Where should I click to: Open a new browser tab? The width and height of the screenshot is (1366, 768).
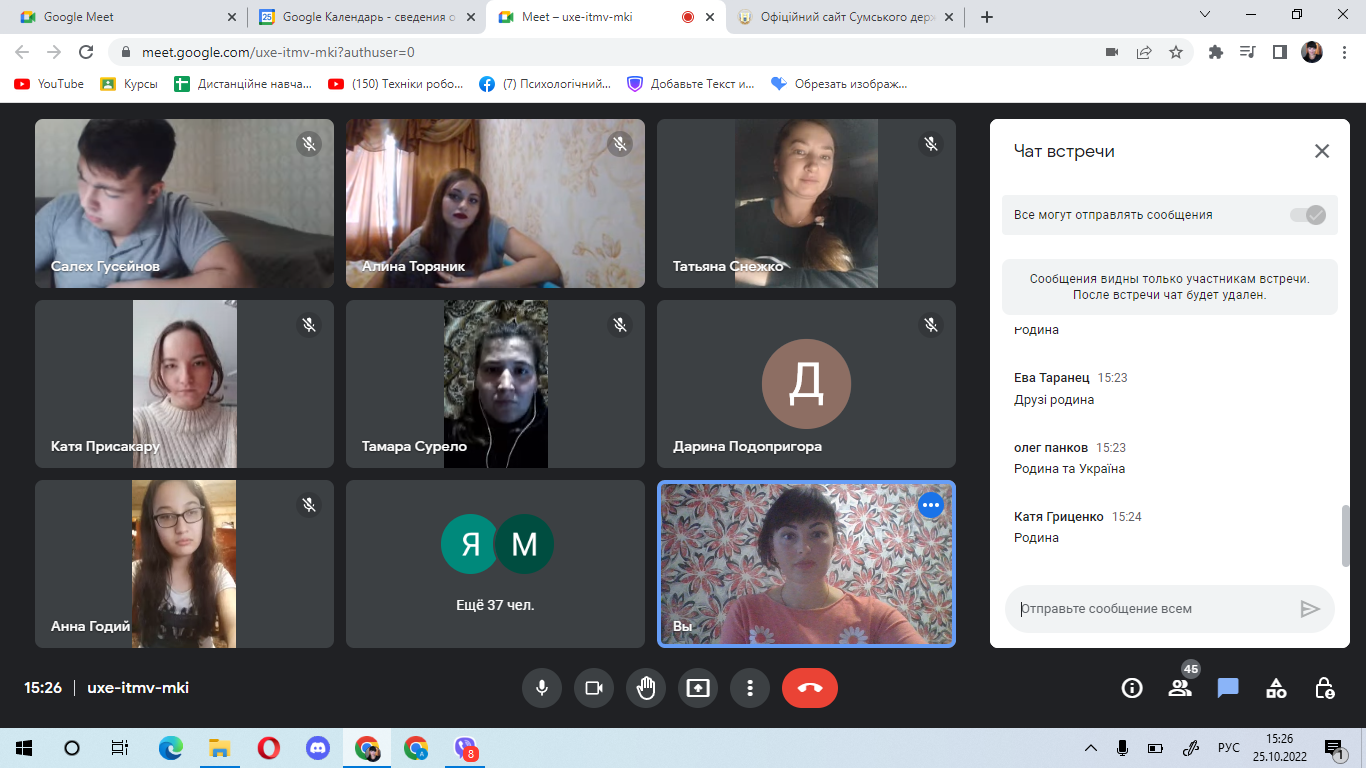987,17
